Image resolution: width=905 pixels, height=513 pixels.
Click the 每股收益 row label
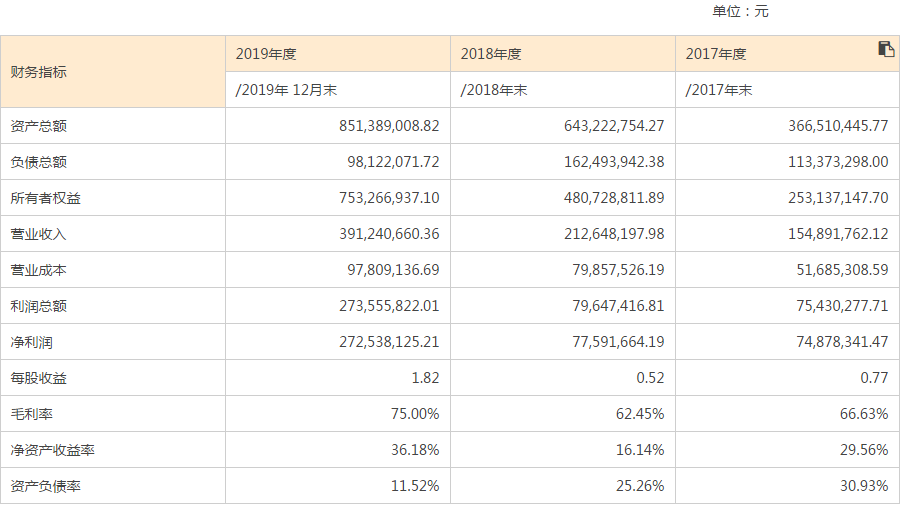pyautogui.click(x=39, y=378)
